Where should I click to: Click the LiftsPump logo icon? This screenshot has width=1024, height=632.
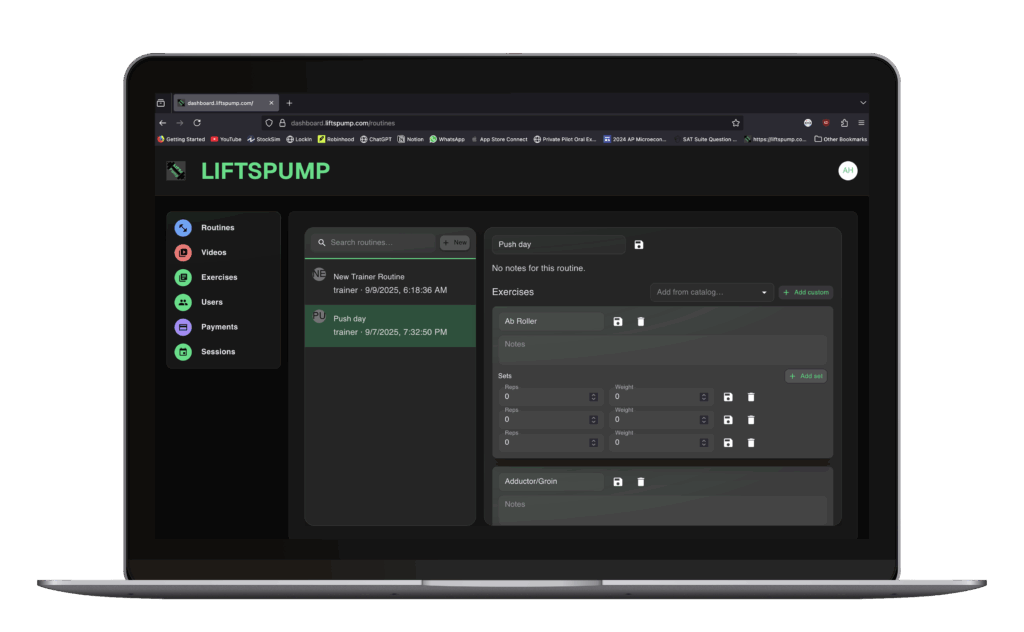pos(176,171)
